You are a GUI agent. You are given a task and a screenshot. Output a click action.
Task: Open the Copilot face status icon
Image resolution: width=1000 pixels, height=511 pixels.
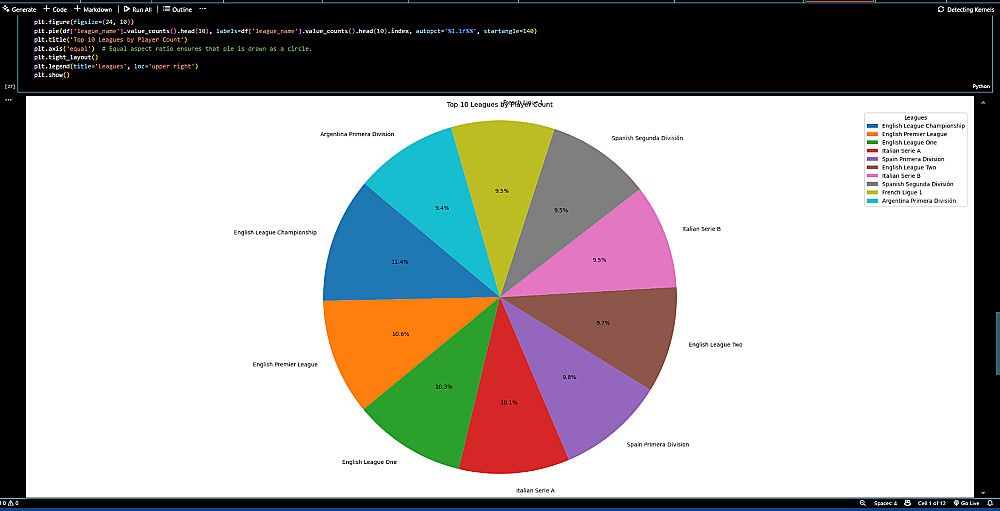pyautogui.click(x=907, y=503)
